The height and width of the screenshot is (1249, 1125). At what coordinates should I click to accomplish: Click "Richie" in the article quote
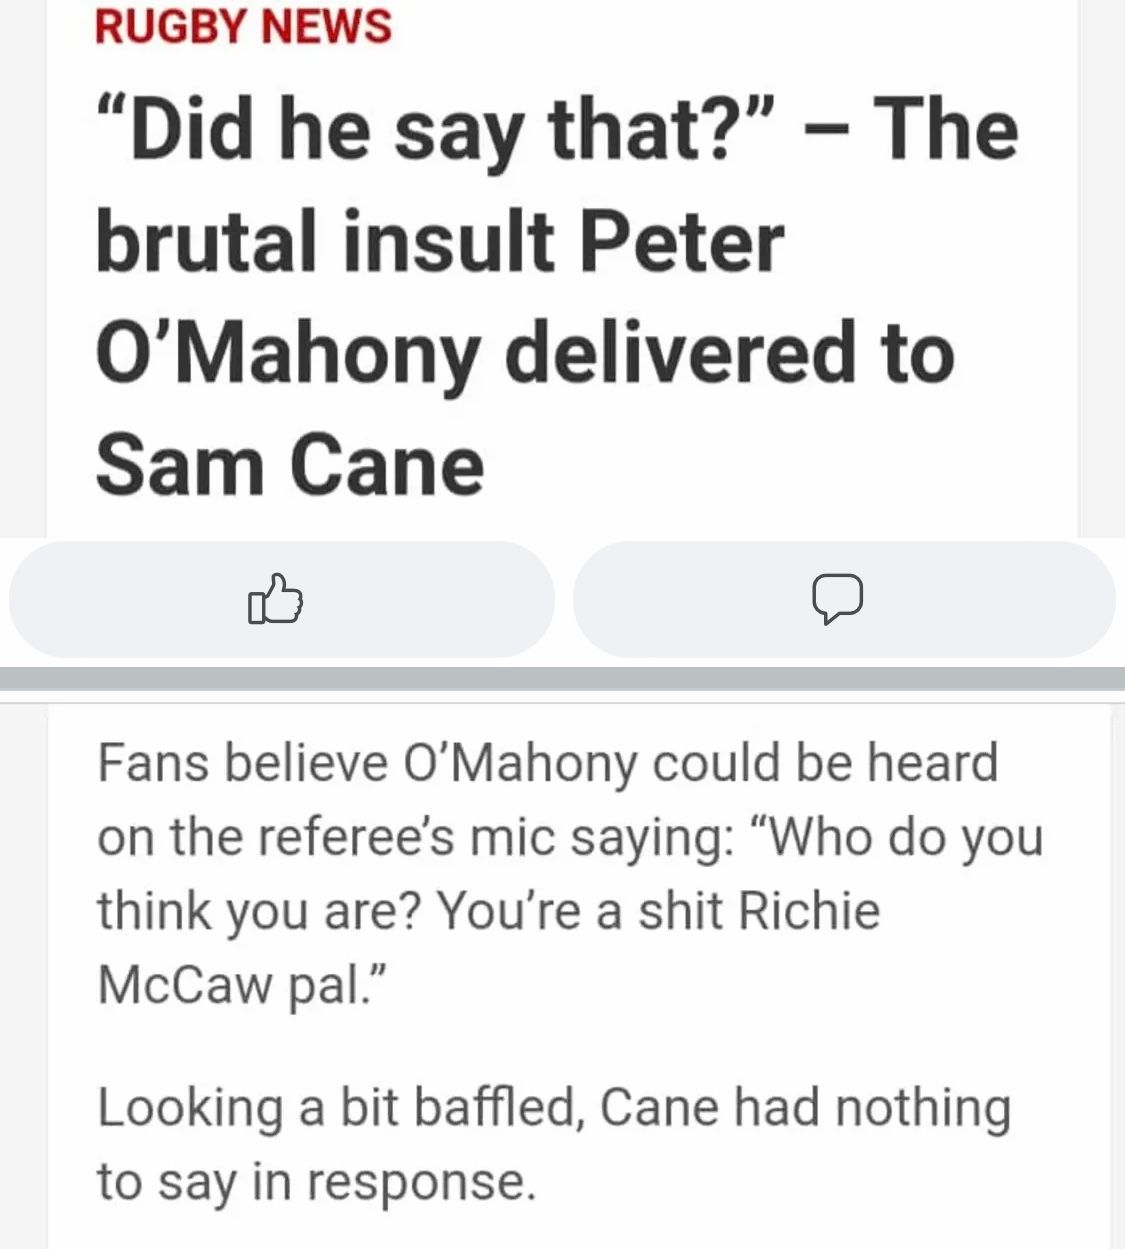click(x=809, y=911)
